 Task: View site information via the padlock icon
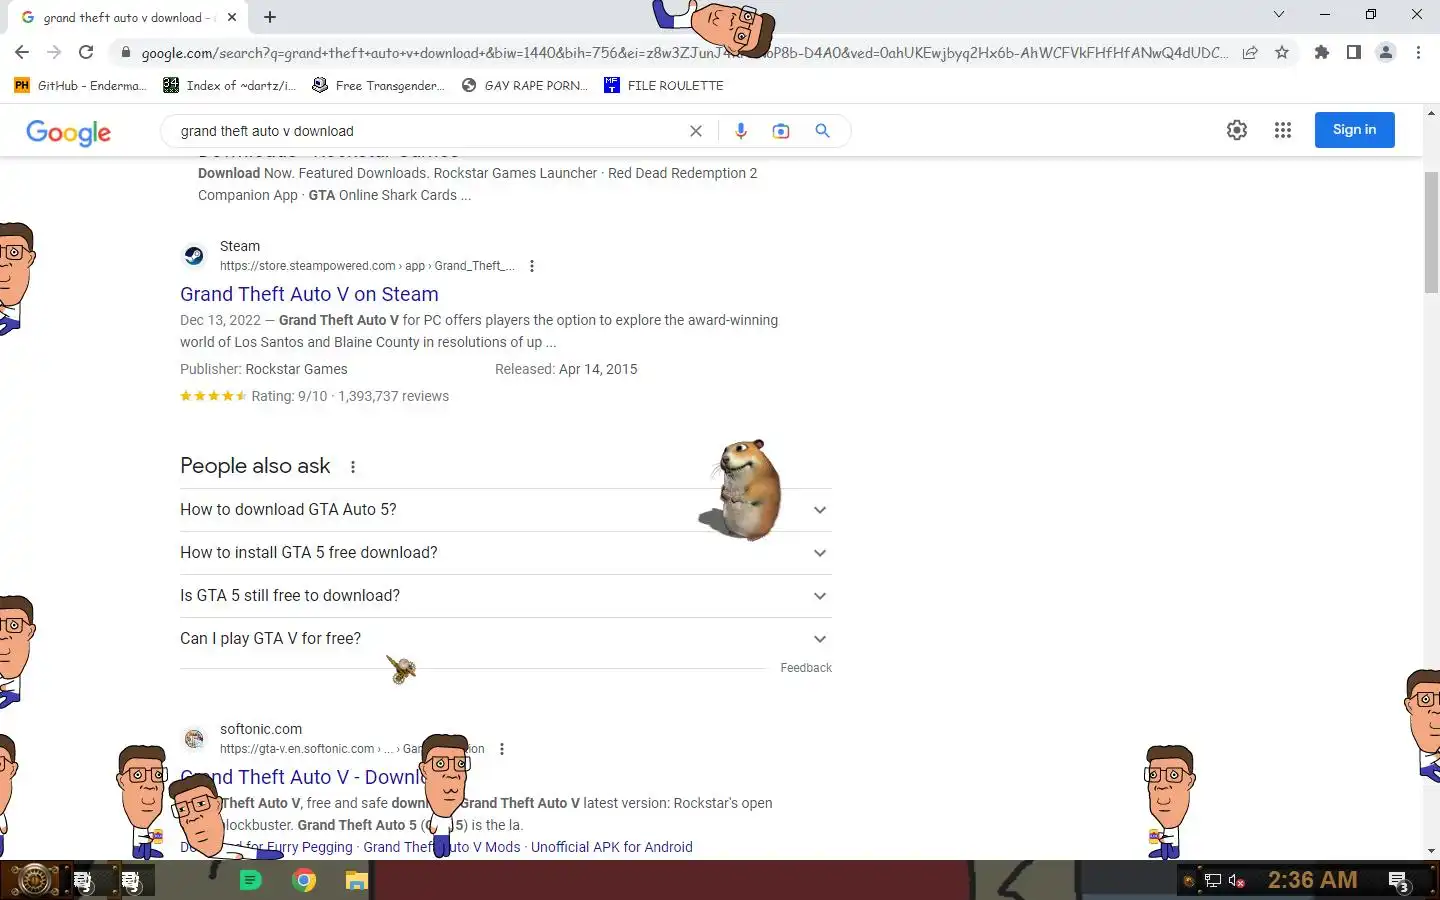point(125,53)
